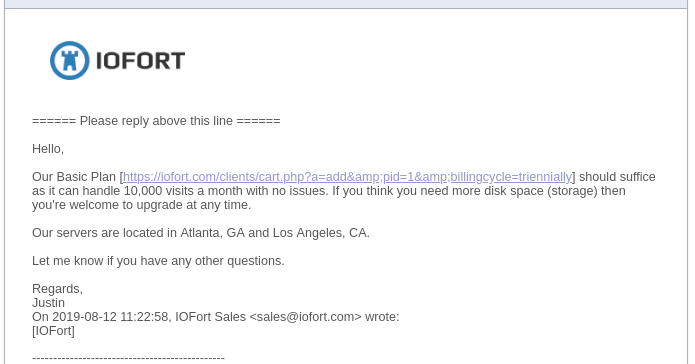Click the 'Regards,' closing line
Image resolution: width=695 pixels, height=364 pixels.
pyautogui.click(x=57, y=289)
